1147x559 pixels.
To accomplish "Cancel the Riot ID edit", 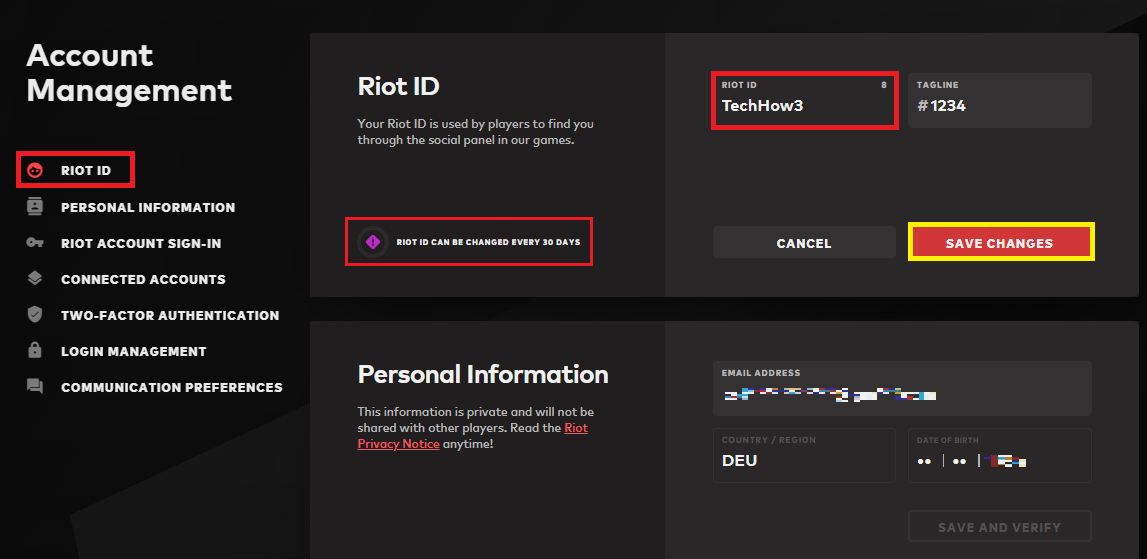I will pos(804,243).
